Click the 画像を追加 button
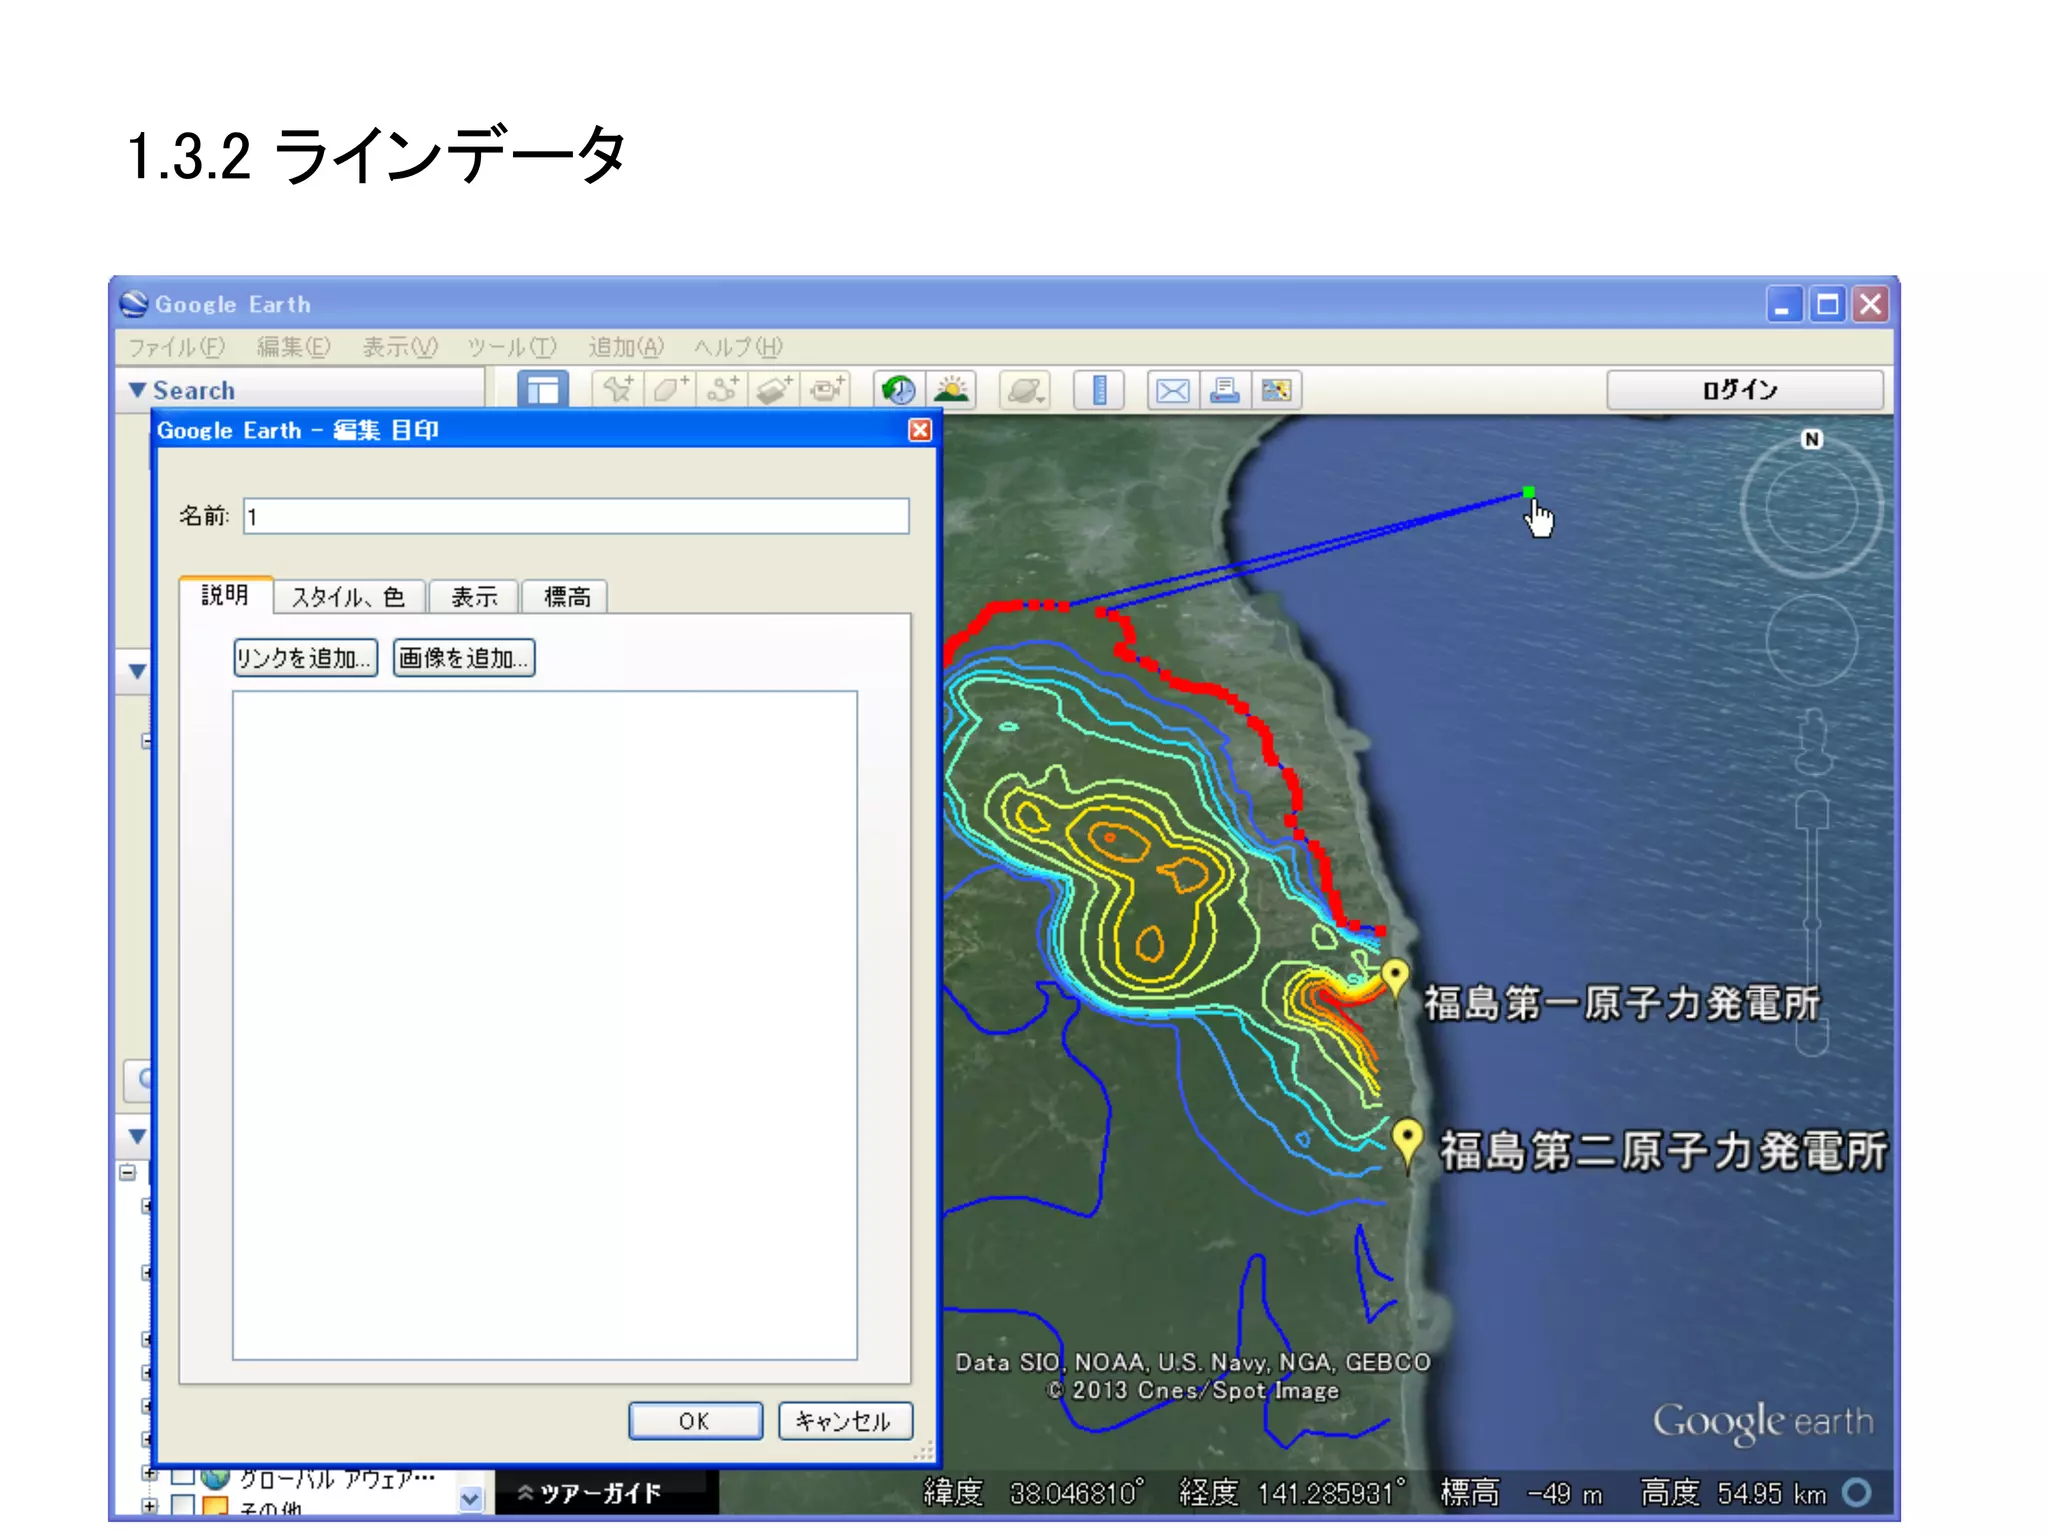 pos(464,658)
